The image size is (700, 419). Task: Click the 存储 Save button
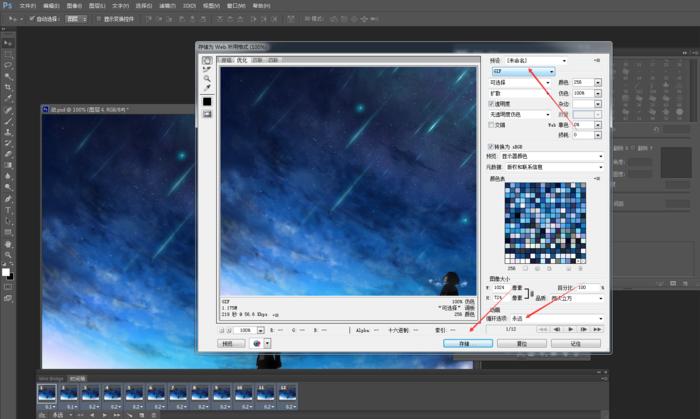tap(468, 344)
